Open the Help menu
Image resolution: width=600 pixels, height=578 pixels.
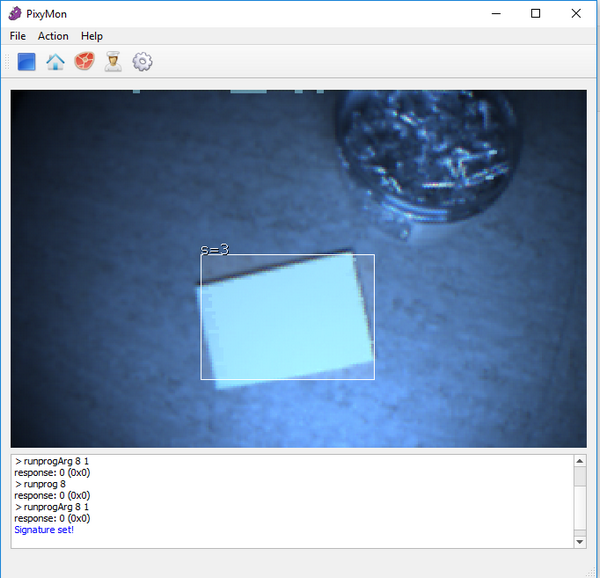(92, 36)
